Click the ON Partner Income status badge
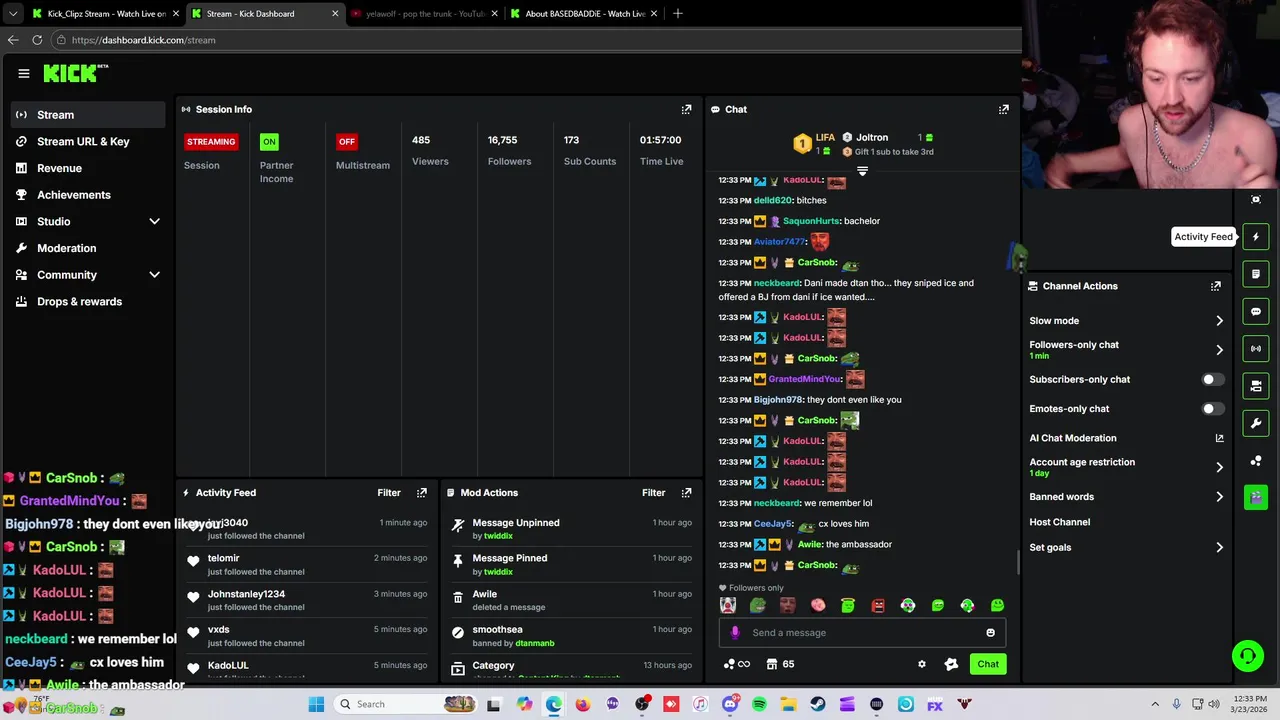Image resolution: width=1280 pixels, height=720 pixels. (x=268, y=141)
